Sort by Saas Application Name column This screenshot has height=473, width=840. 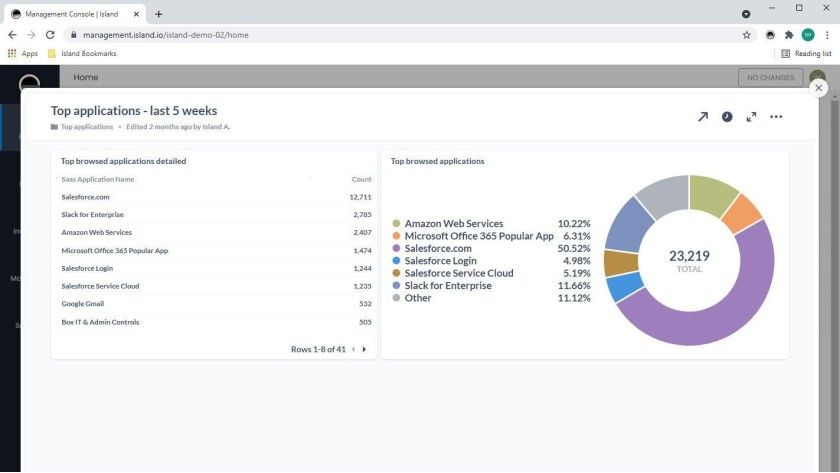(98, 179)
